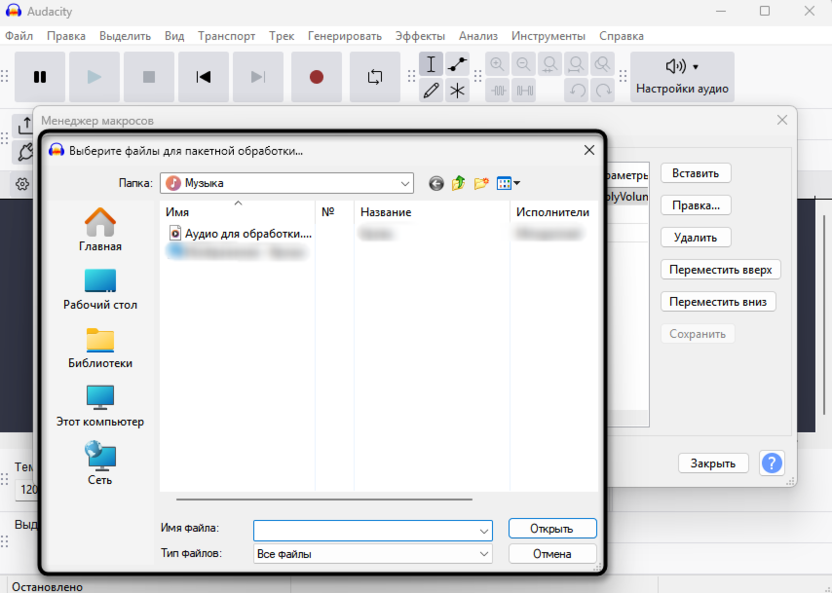Click the Zoom In magnifier
This screenshot has height=593, width=832.
[x=497, y=64]
